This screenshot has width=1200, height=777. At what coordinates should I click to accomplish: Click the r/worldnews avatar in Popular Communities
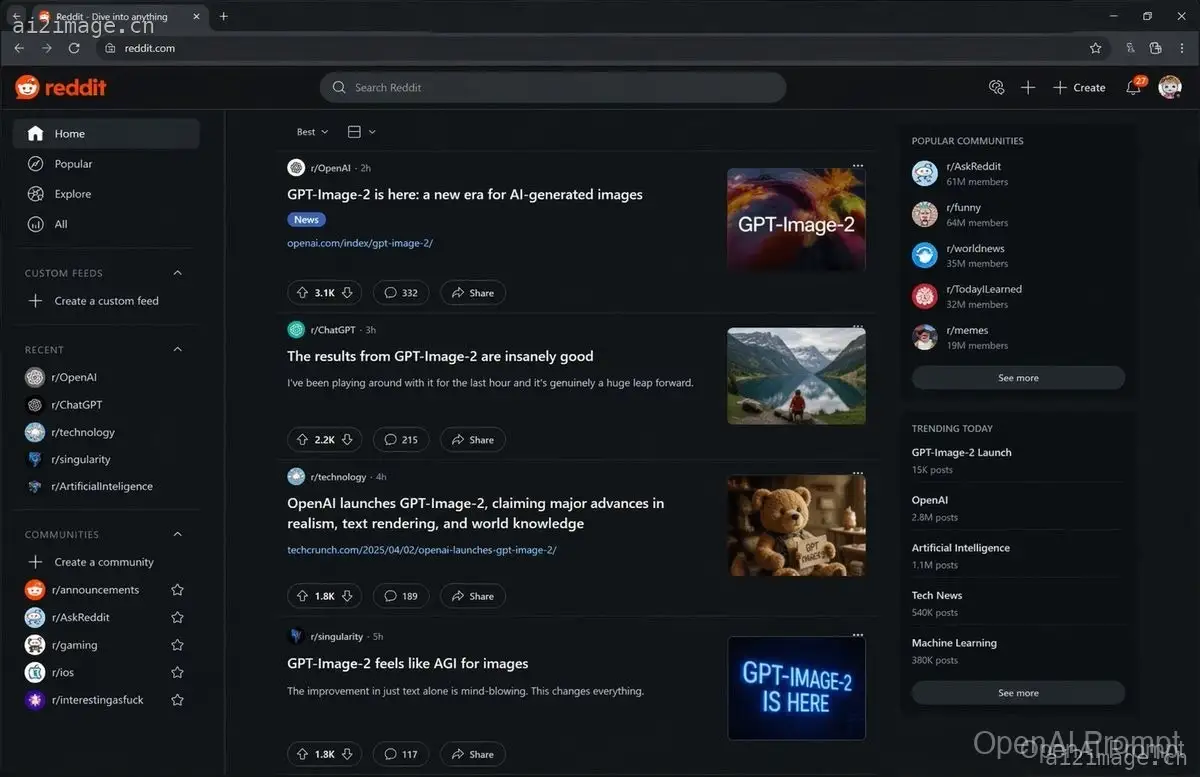925,255
